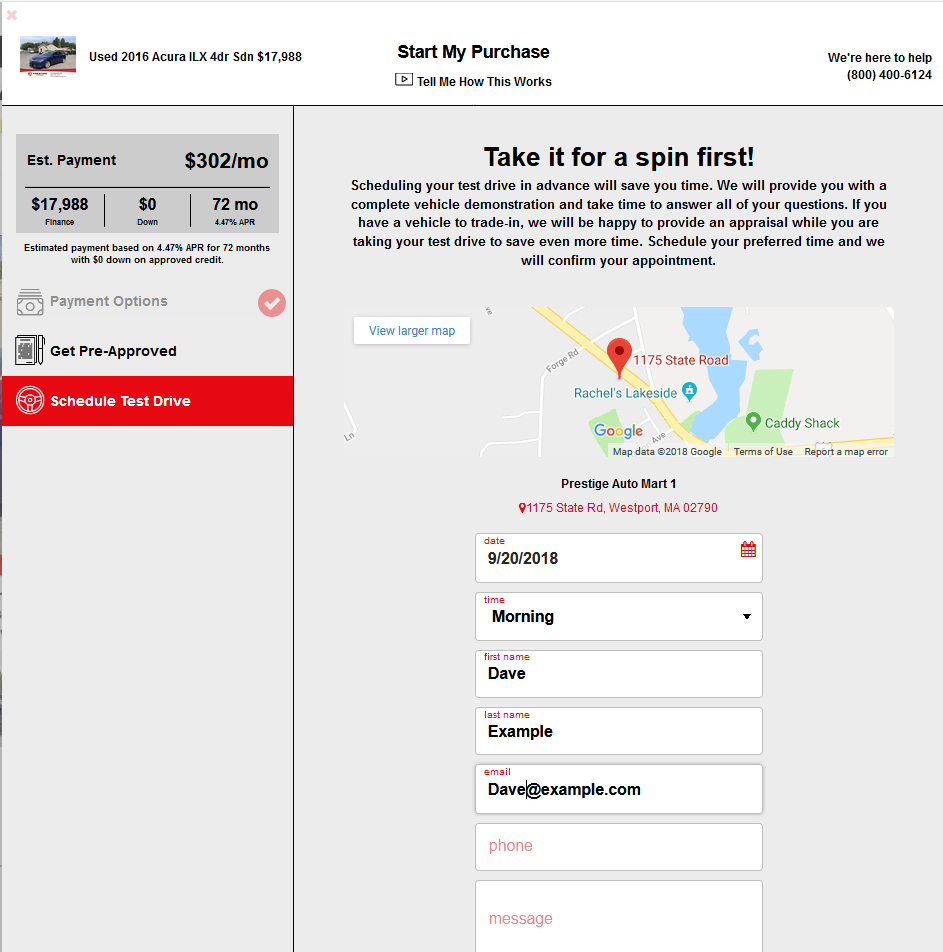Click the date field showing 9/20/2018
This screenshot has height=952, width=943.
[618, 558]
